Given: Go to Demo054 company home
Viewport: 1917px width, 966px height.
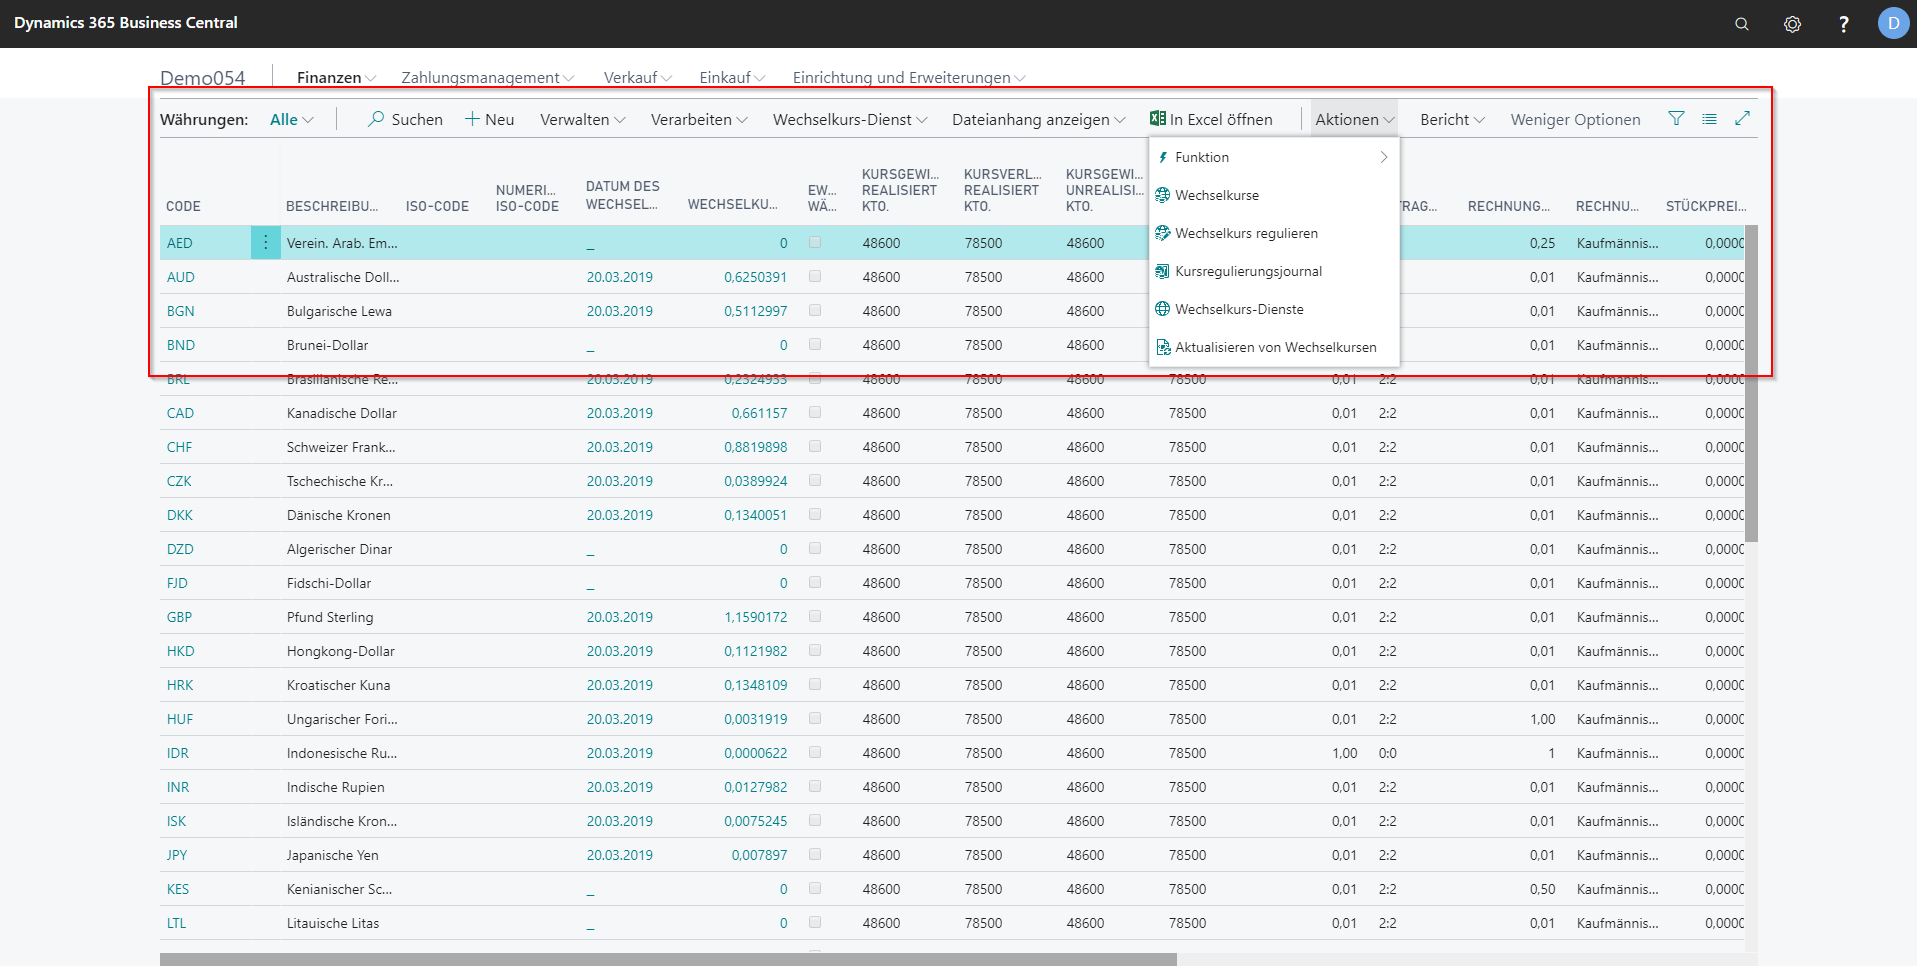Looking at the screenshot, I should (x=202, y=78).
